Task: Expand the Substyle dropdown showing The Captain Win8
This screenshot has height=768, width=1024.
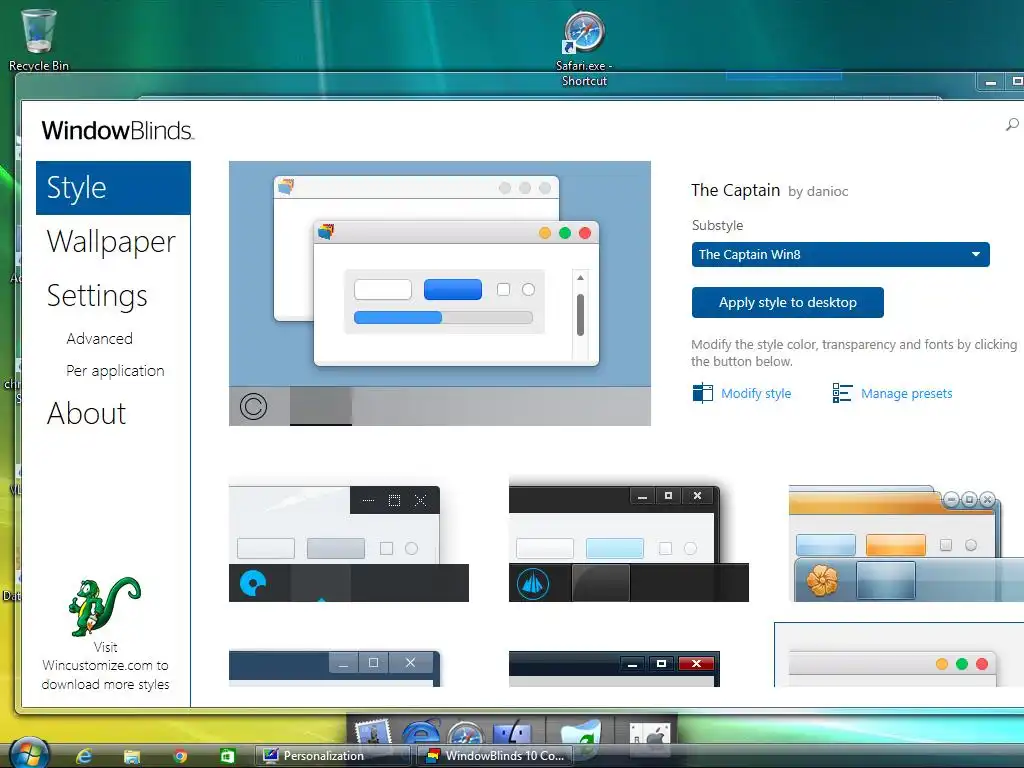Action: tap(840, 255)
